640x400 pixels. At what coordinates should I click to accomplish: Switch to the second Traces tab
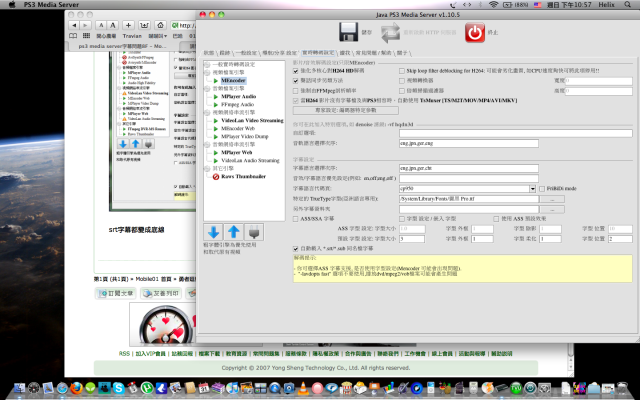[x=225, y=53]
